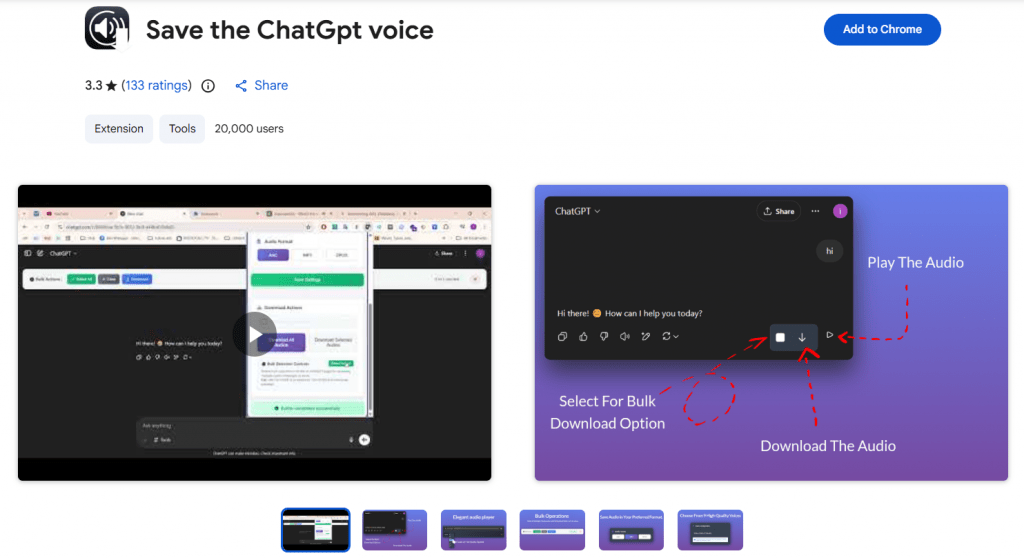Select the second screenshot thumbnail
Viewport: 1024px width, 558px height.
click(394, 530)
